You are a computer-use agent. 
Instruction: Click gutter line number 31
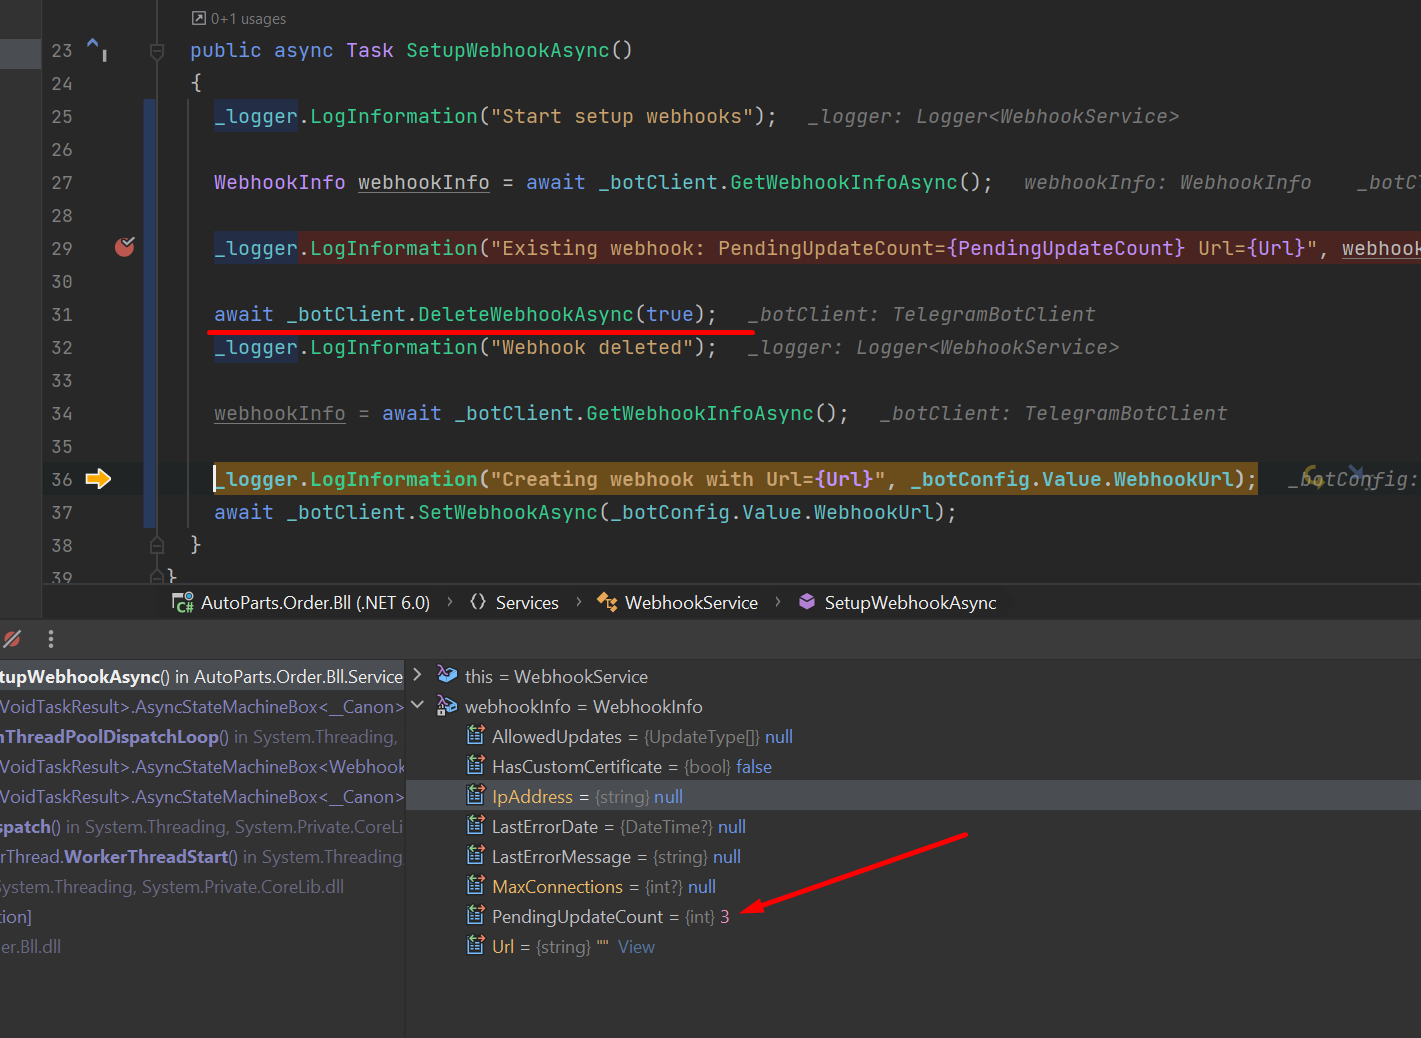pyautogui.click(x=62, y=314)
